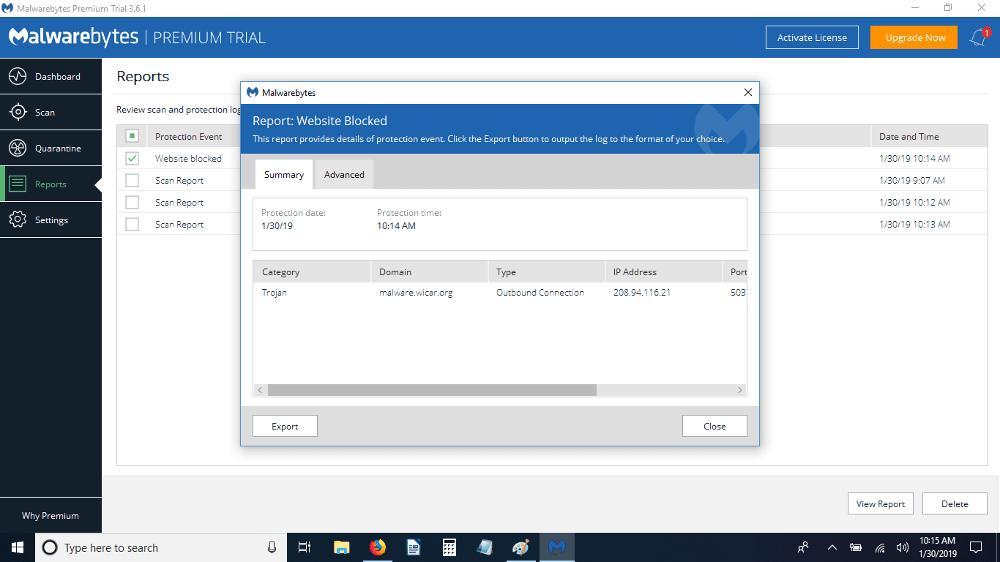Switch to the Summary tab

[x=284, y=175]
